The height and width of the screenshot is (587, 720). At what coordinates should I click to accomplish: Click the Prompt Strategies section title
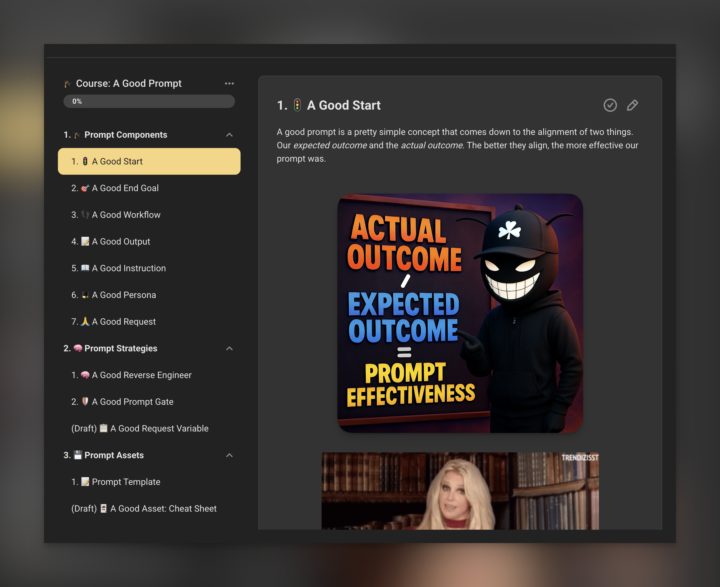click(120, 349)
